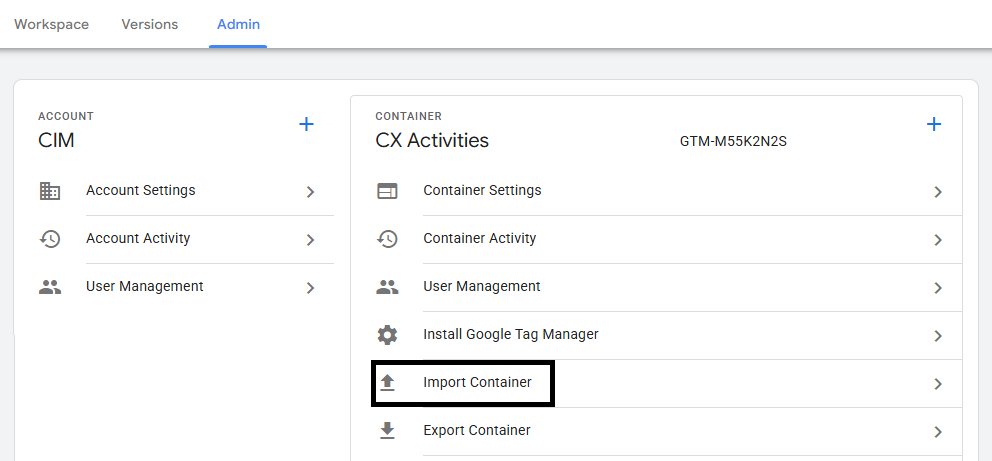
Task: Create new account with plus icon
Action: pos(307,124)
